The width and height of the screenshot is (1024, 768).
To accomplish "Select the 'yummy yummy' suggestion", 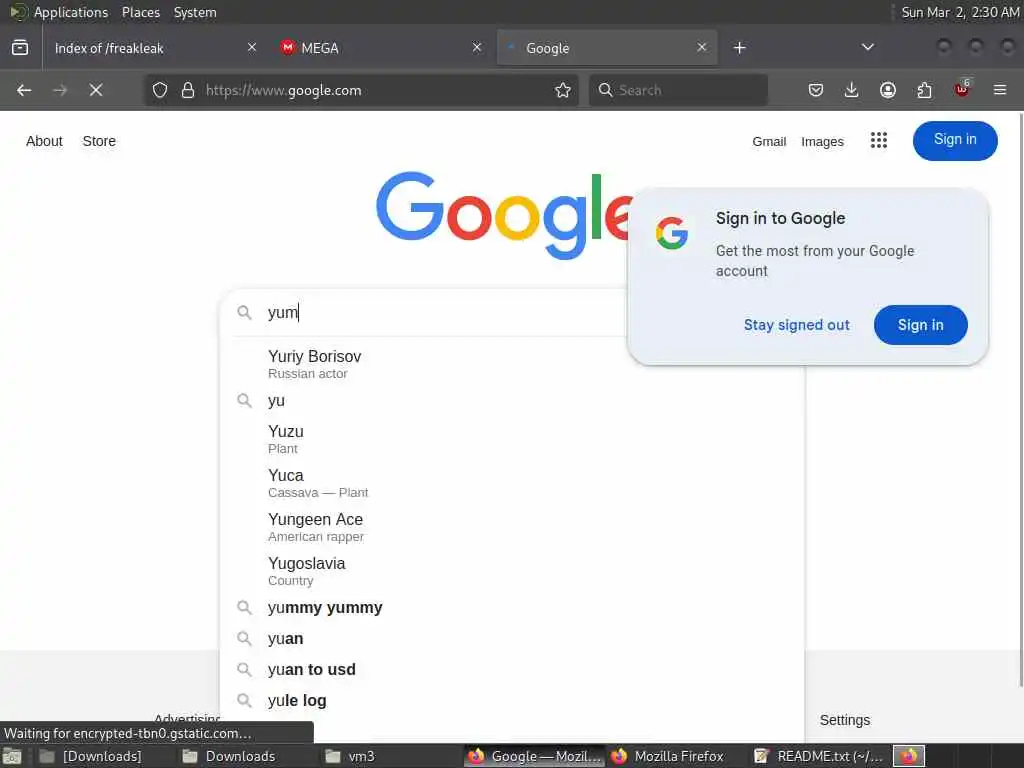I will point(512,607).
